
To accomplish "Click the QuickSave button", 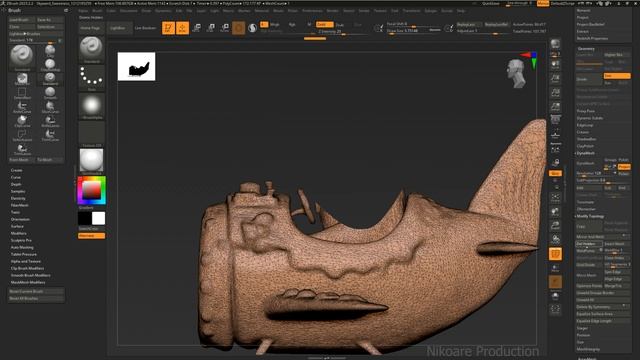I will coord(491,3).
